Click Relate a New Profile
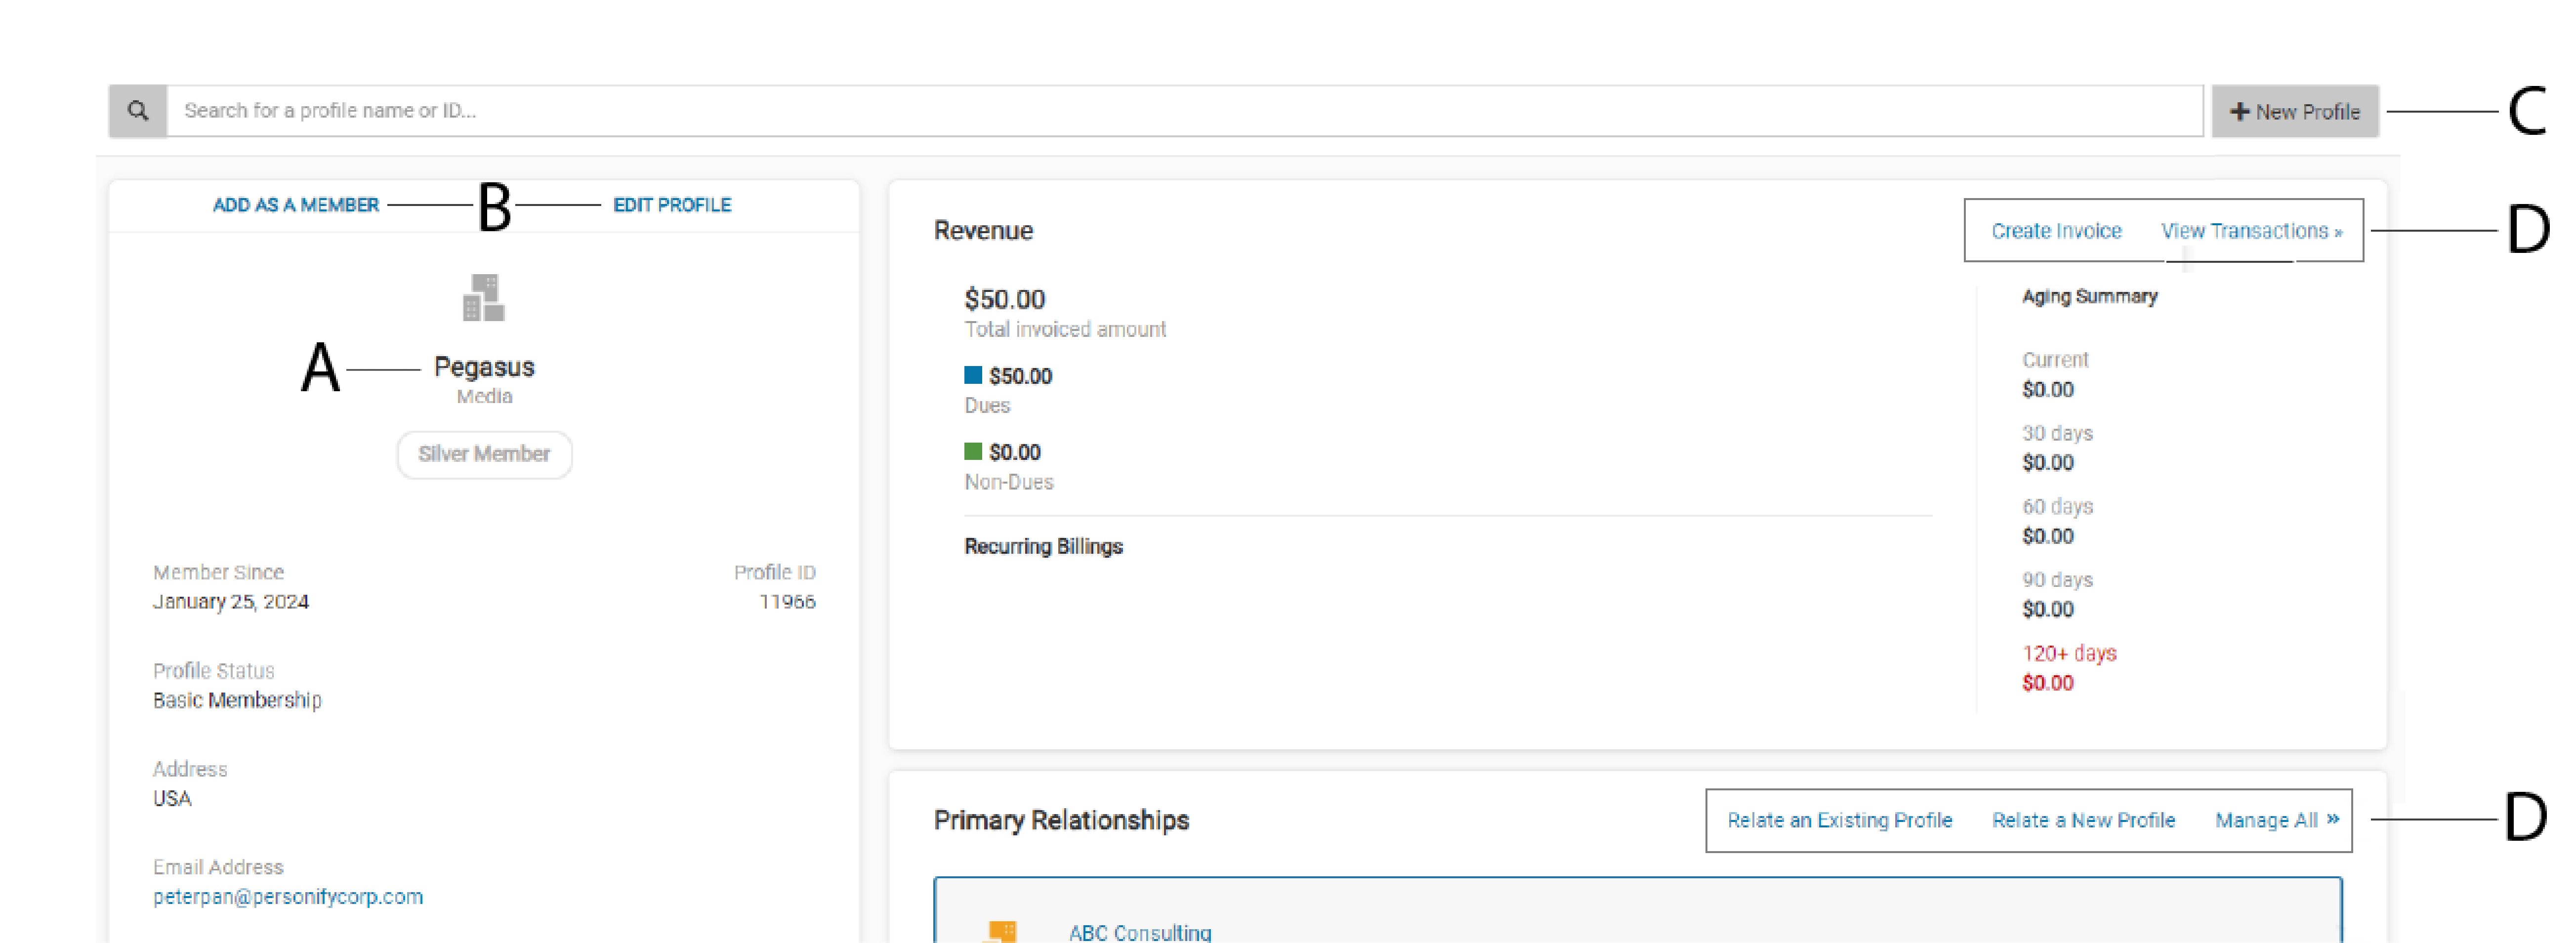Viewport: 2576px width, 943px height. point(2083,820)
